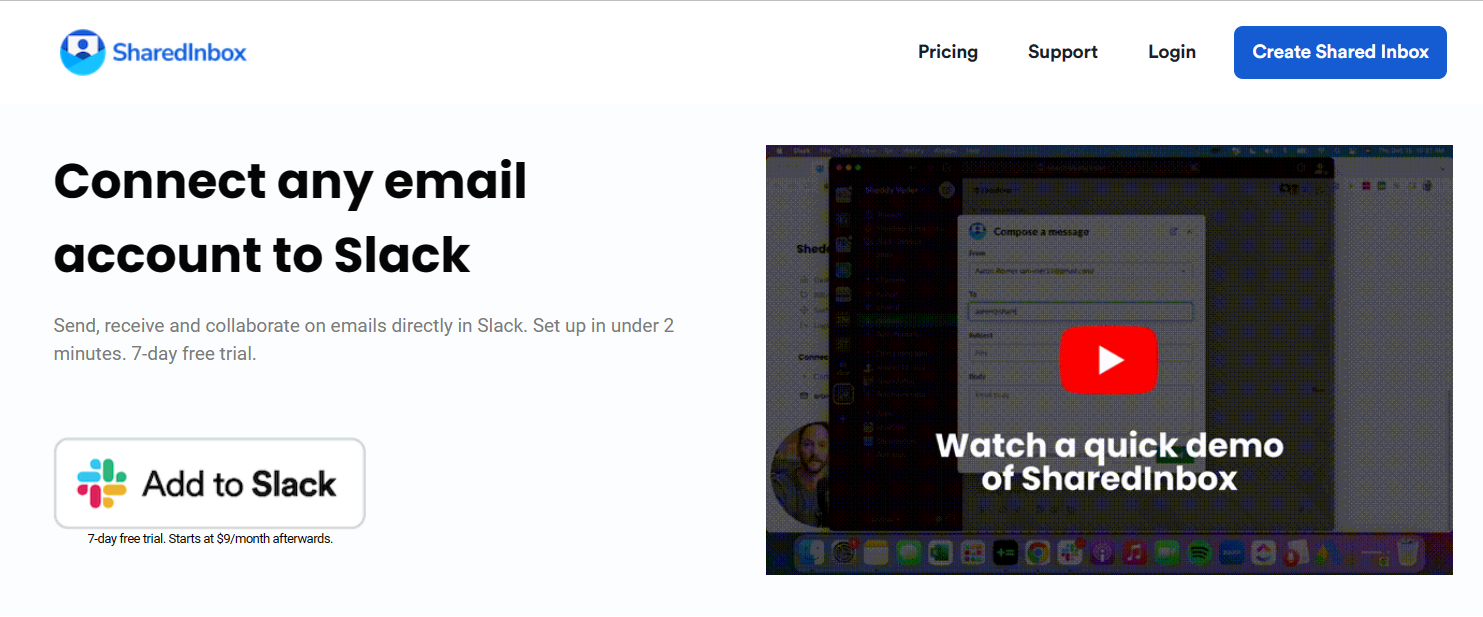Click the Spotify icon in the video dock
Screen dimensions: 1483x617
1200,552
